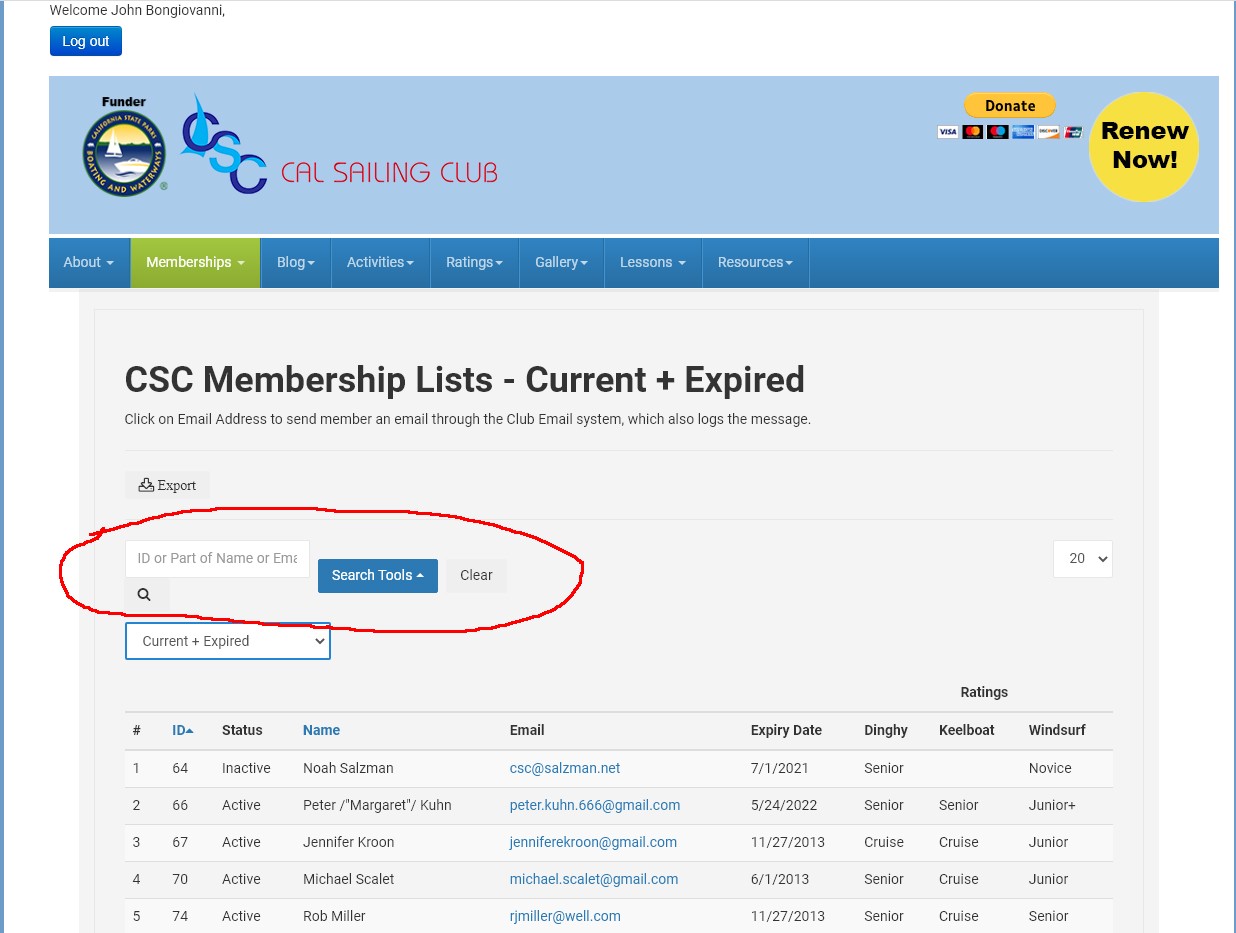Screen dimensions: 1236x933
Task: Open the 20 rows per page selector
Action: [1083, 559]
